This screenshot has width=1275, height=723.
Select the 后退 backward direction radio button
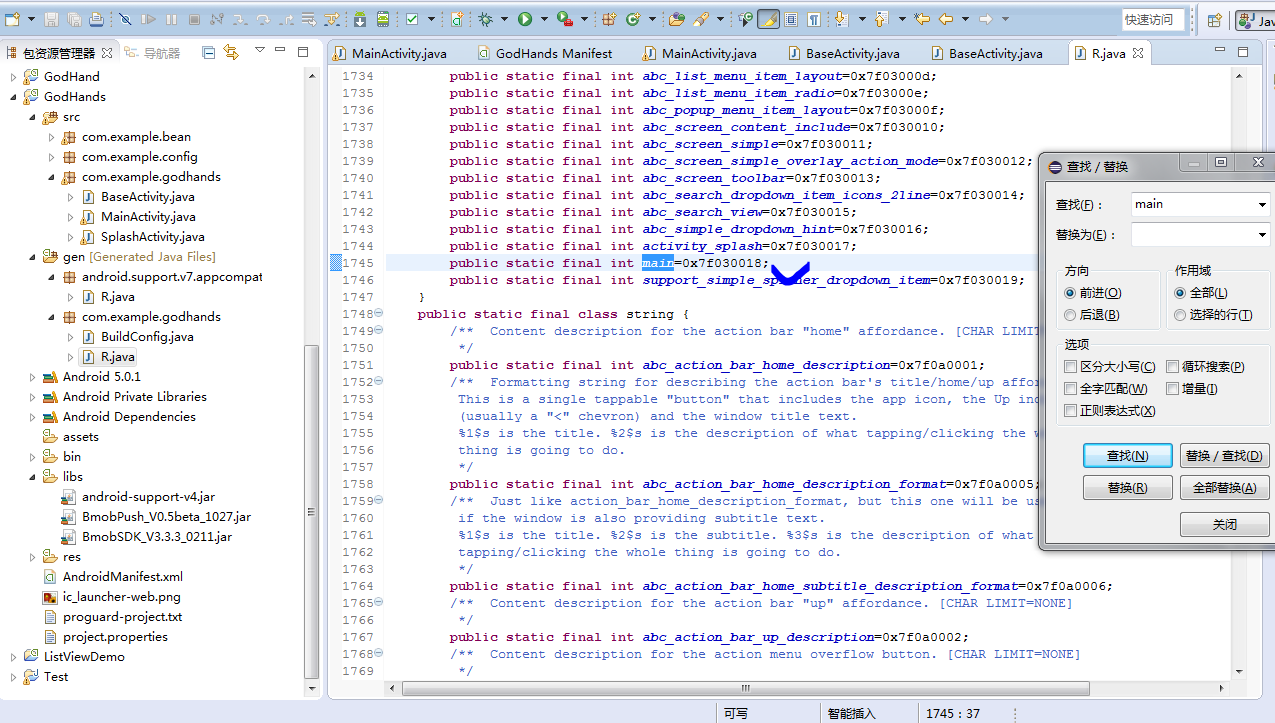coord(1071,315)
